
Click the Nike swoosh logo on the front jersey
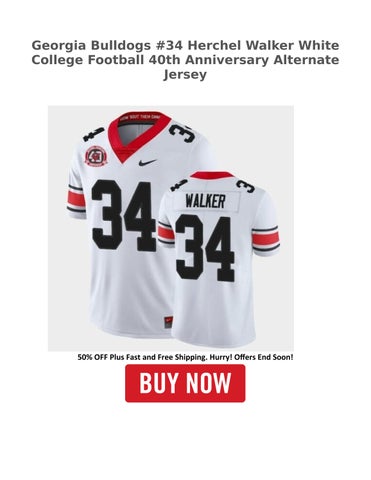pos(147,162)
